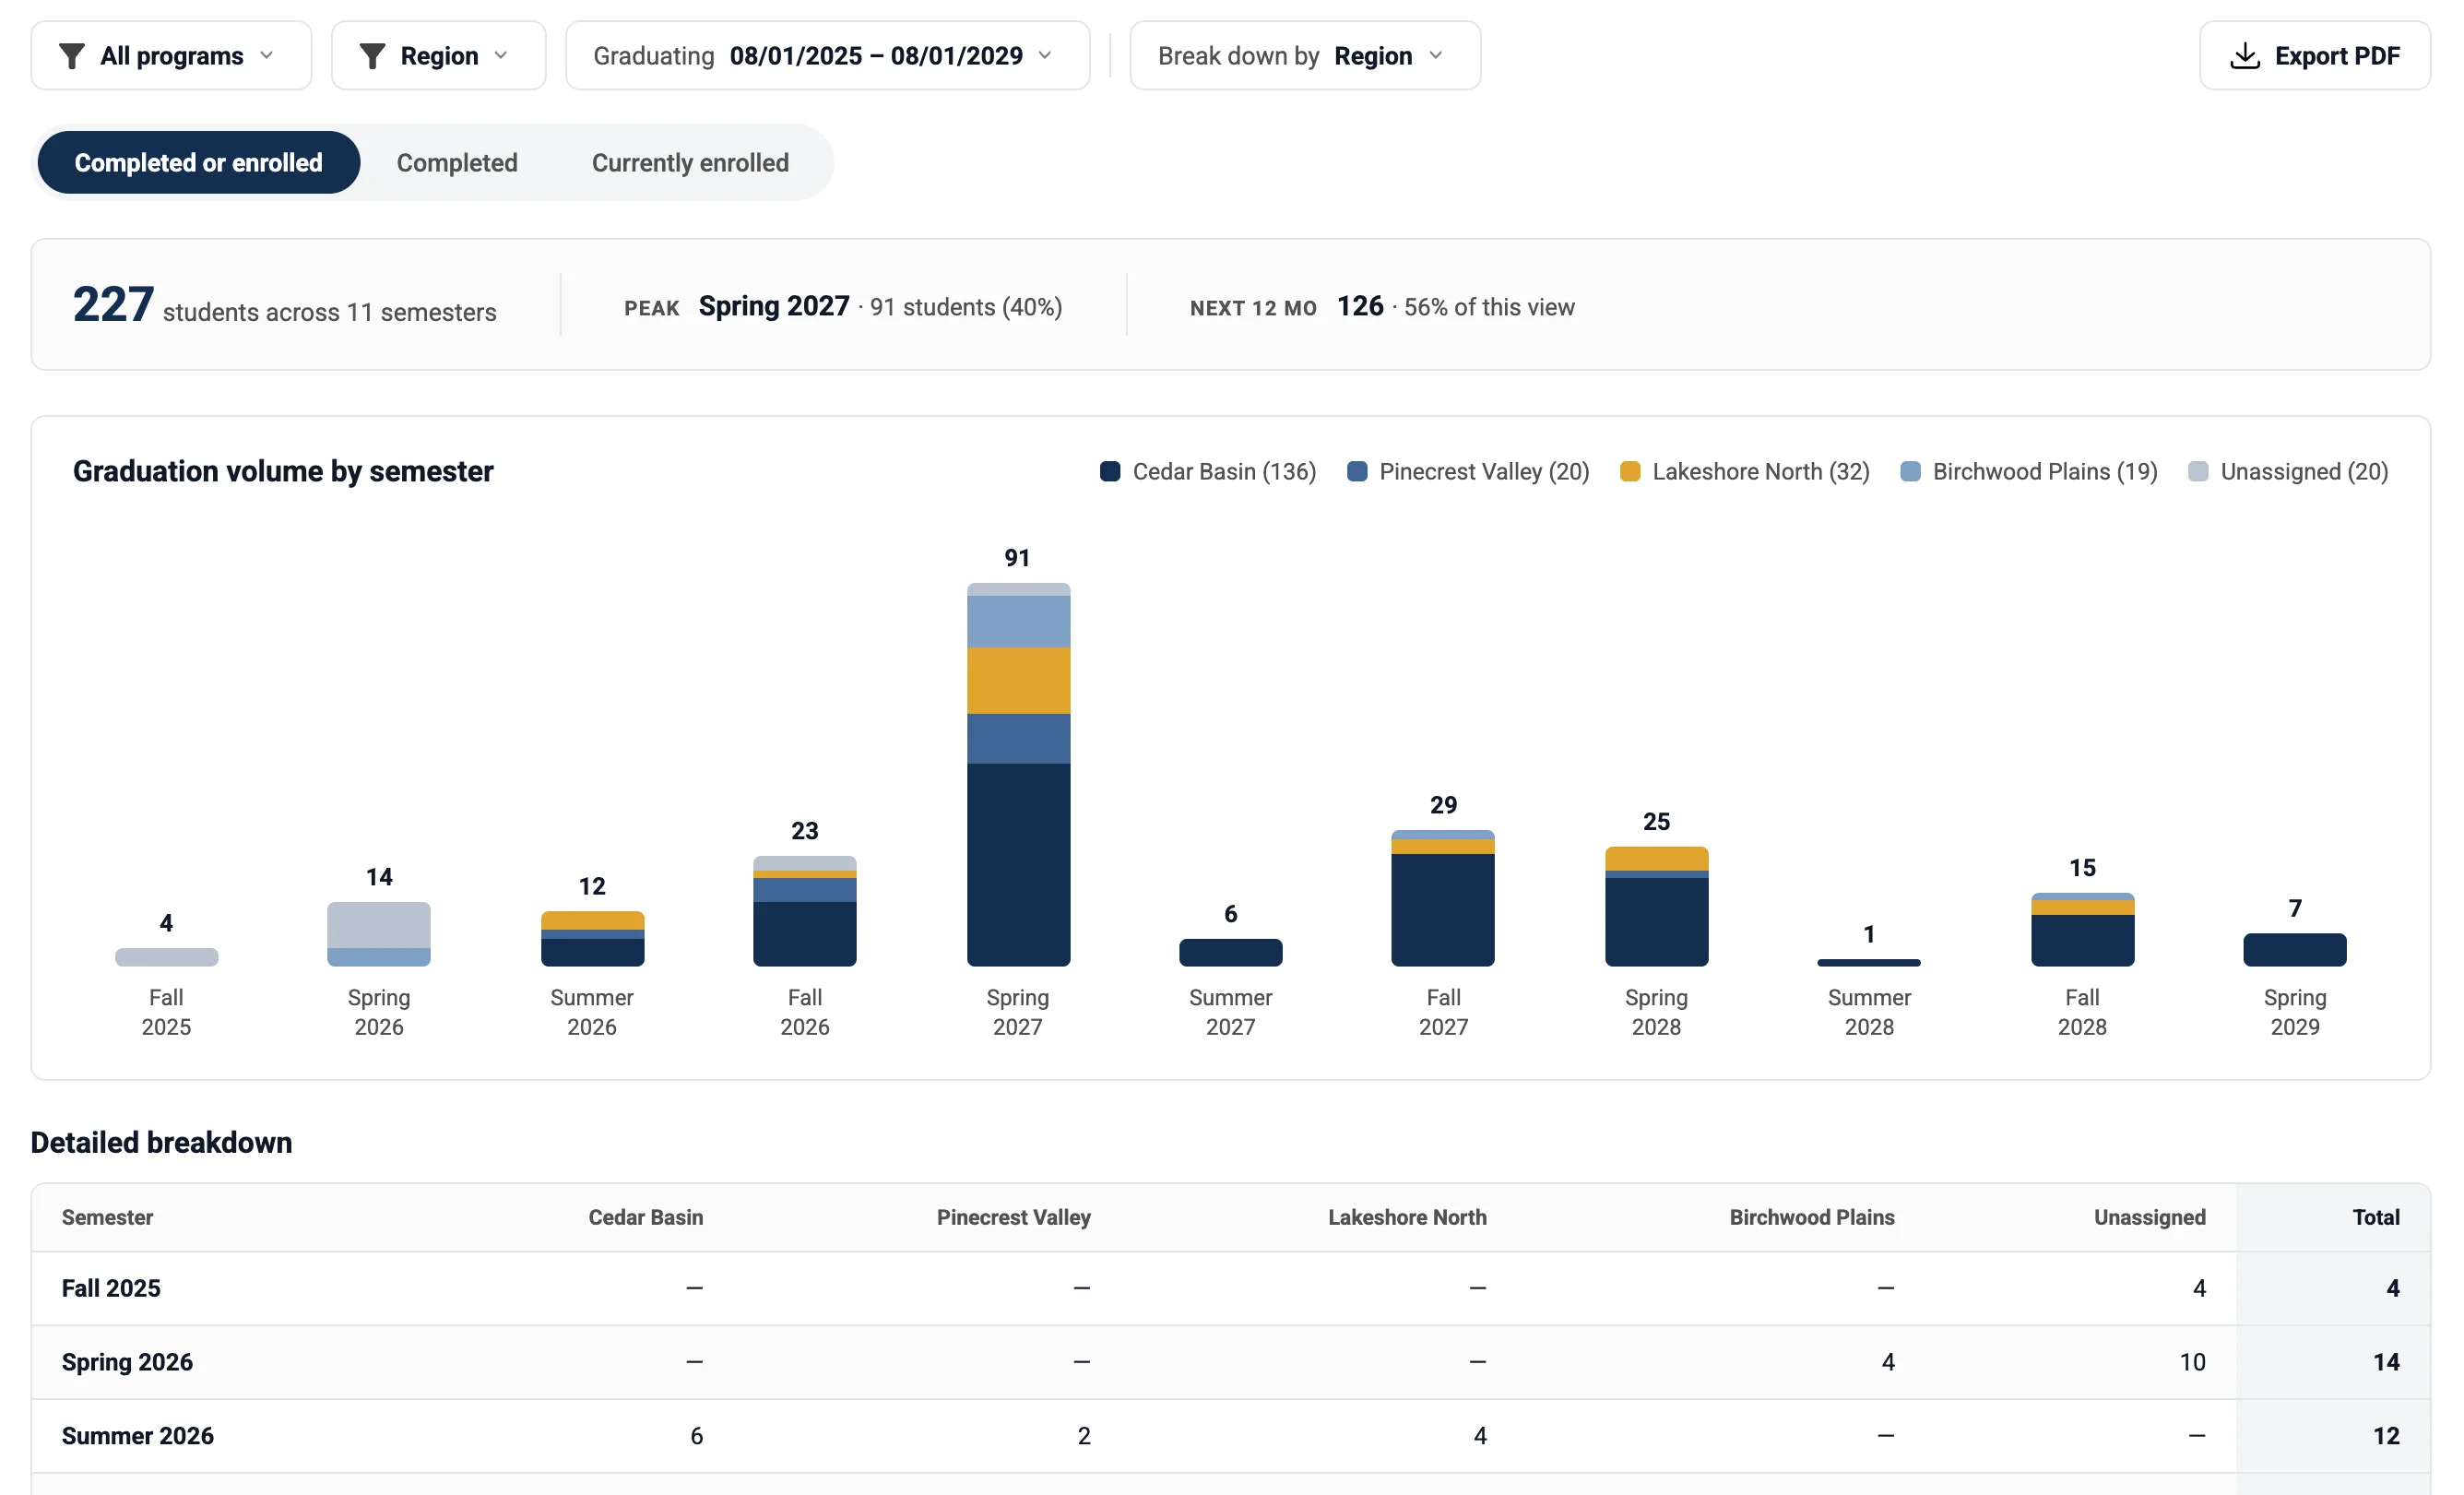Open the Graduating date range dropdown

pos(827,56)
